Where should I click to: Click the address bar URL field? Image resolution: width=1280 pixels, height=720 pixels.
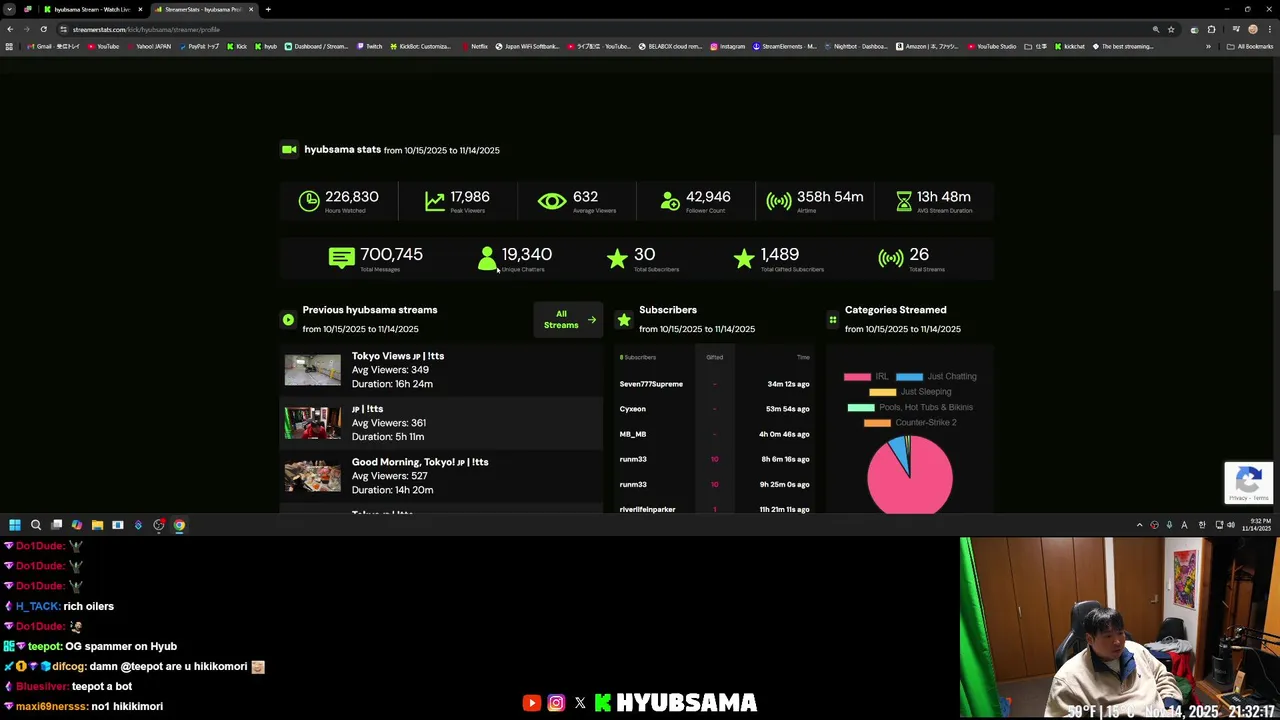tap(600, 29)
